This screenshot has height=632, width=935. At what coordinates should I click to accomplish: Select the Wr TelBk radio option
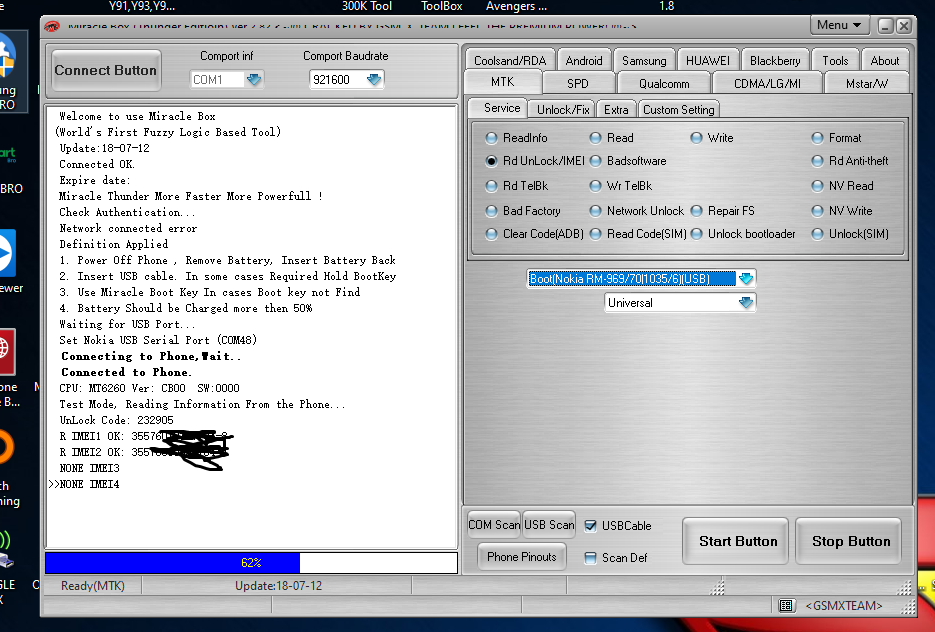595,186
